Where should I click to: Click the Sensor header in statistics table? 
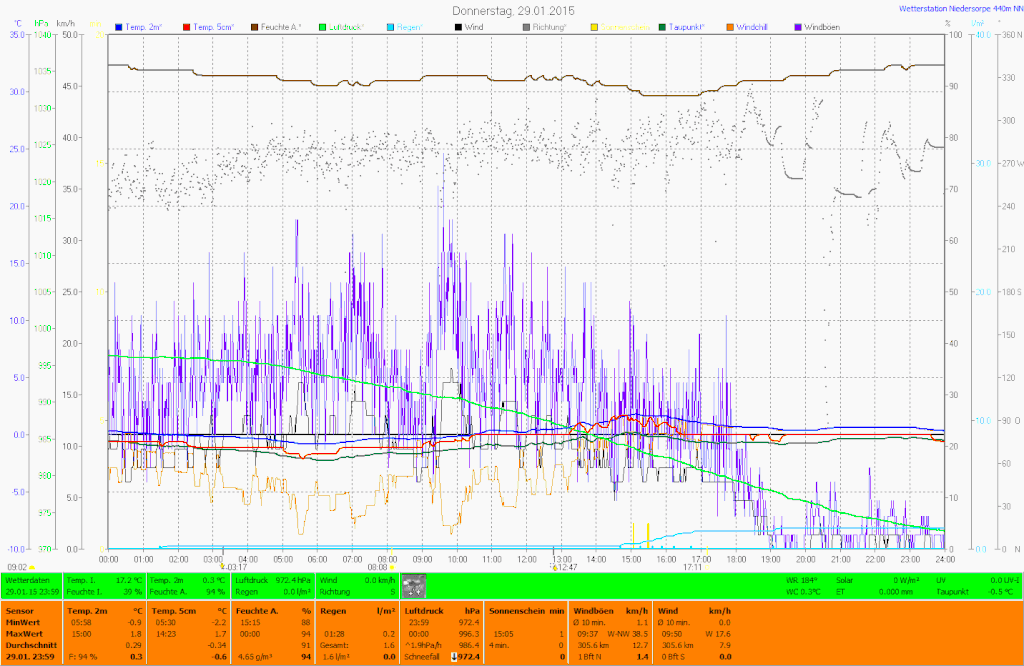tap(18, 610)
